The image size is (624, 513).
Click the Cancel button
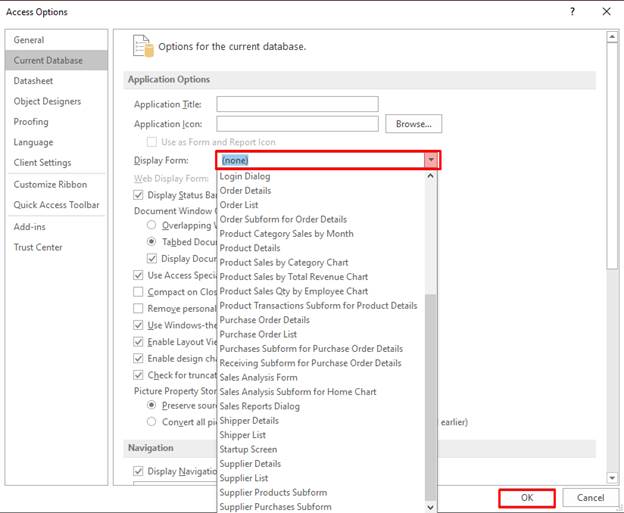click(x=590, y=497)
